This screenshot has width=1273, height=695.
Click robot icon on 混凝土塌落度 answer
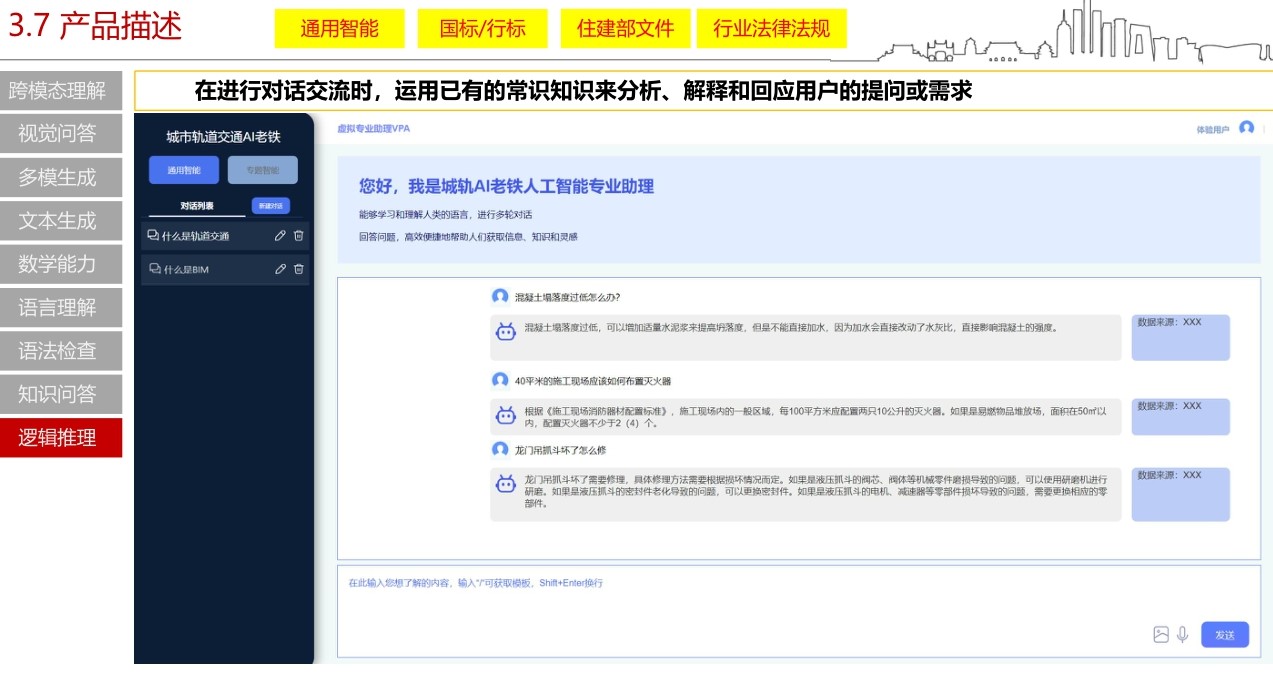tap(506, 330)
